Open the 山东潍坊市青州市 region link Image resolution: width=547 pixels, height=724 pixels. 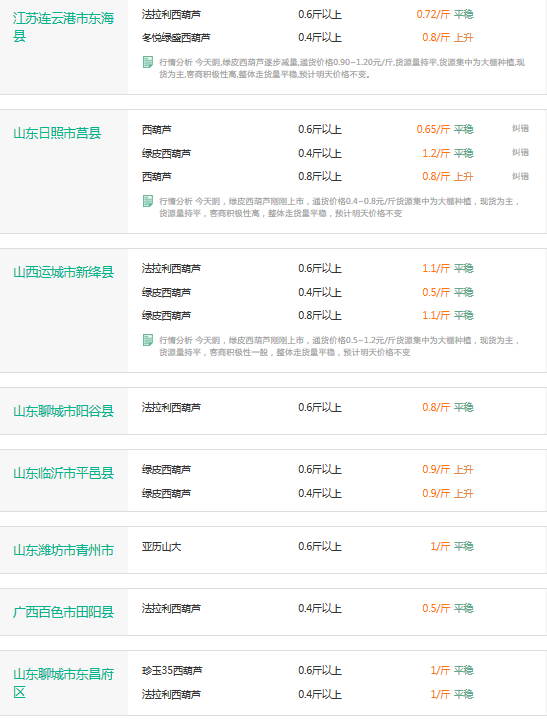(x=63, y=550)
